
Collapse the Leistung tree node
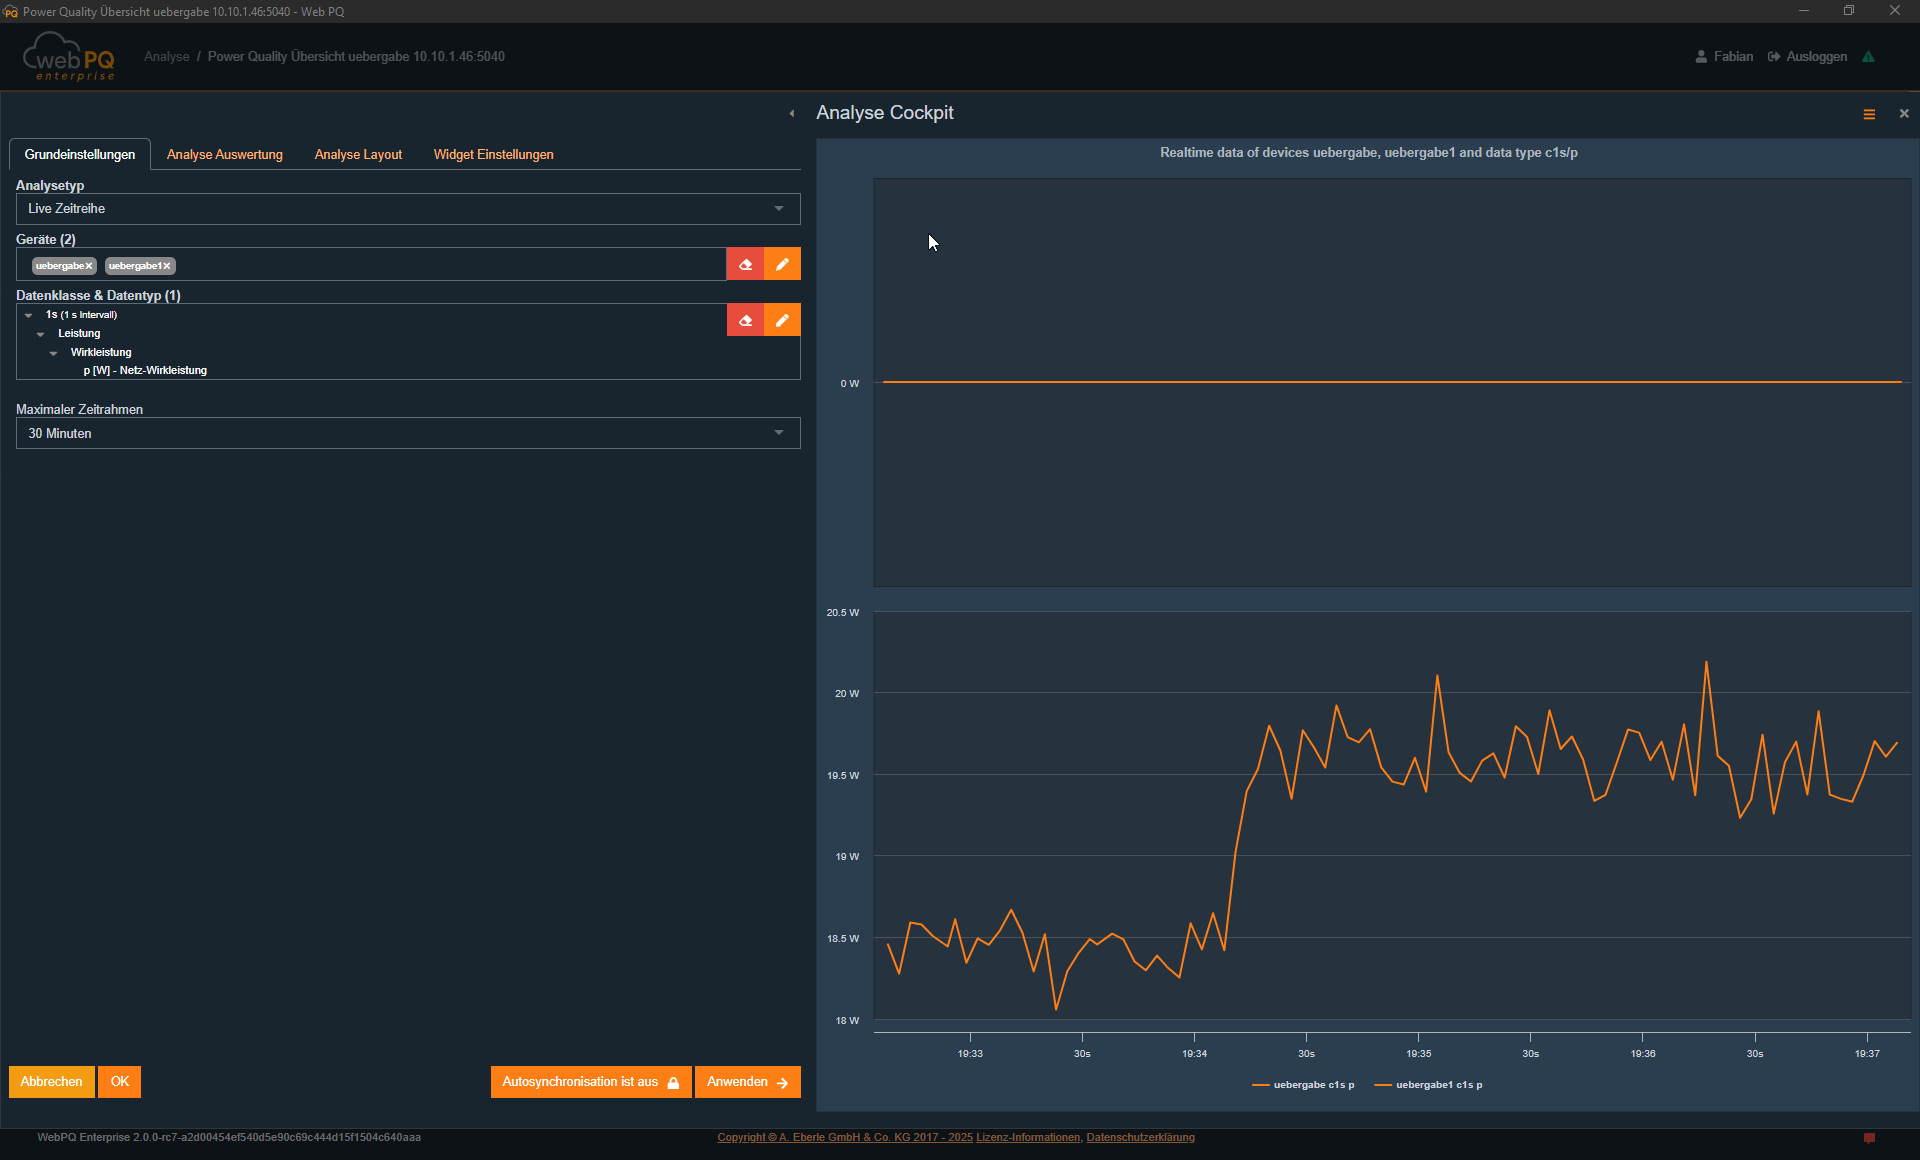point(40,333)
